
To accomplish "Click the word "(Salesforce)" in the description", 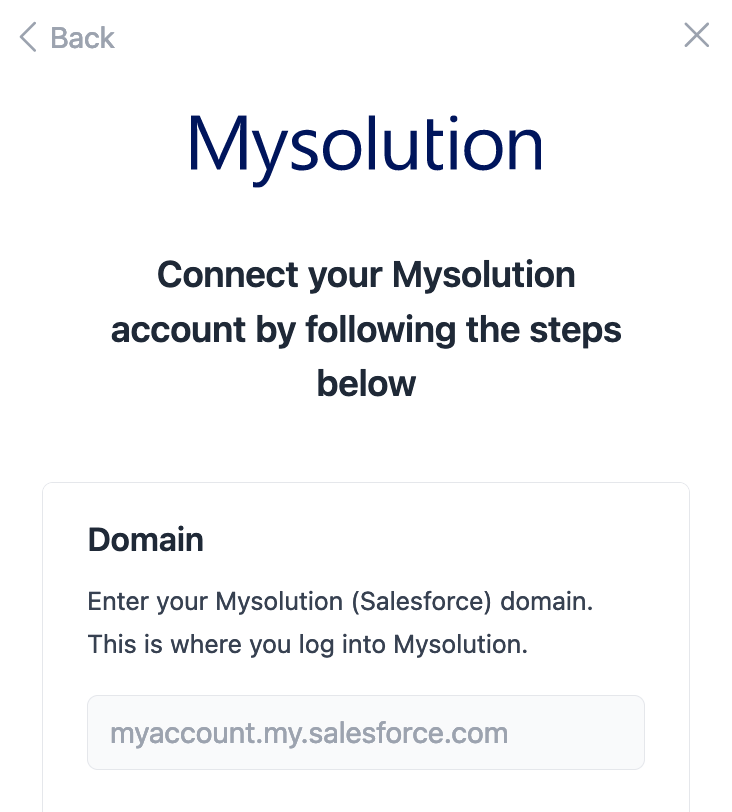I will tap(414, 602).
